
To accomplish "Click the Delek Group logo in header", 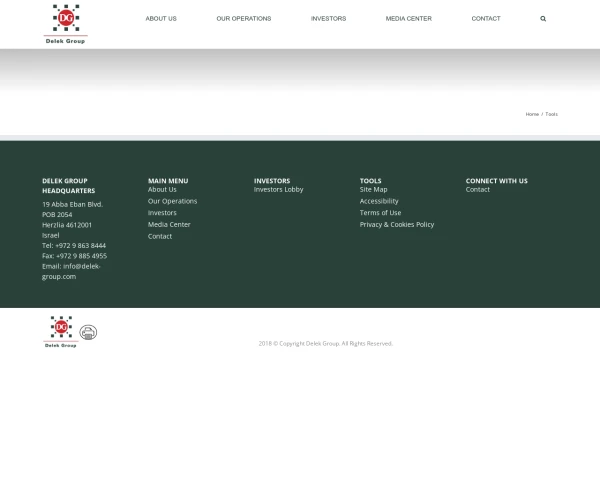I will point(66,24).
